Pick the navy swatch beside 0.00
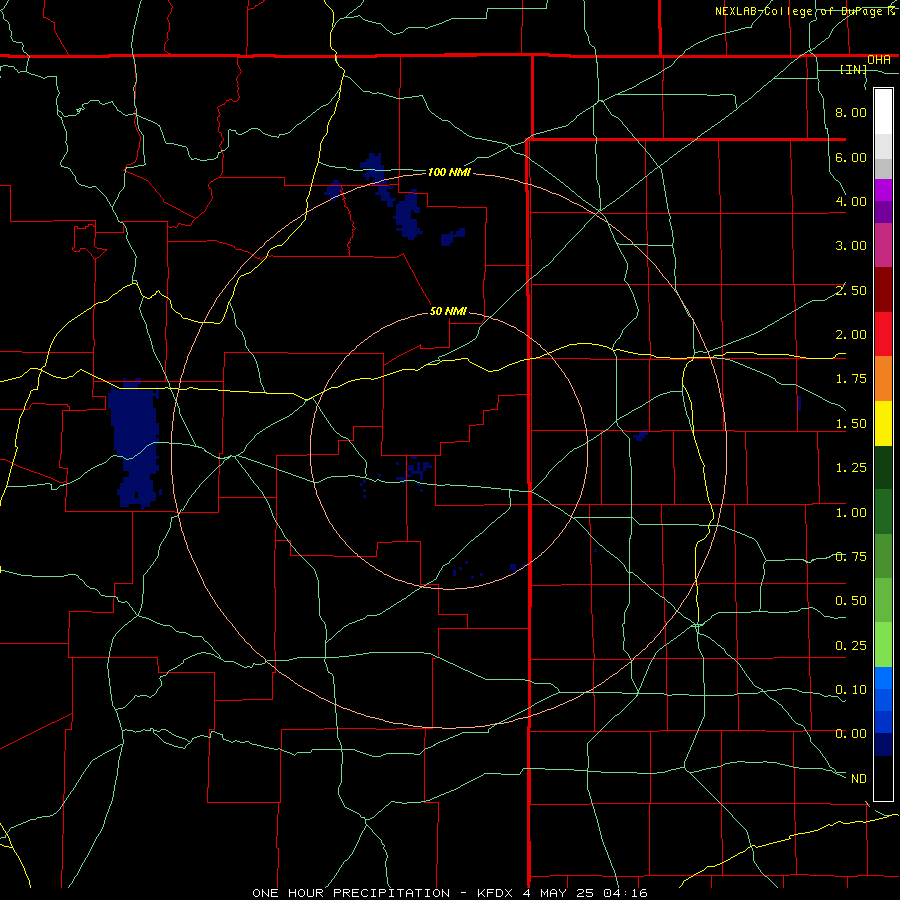Screen dimensions: 900x900 point(883,745)
